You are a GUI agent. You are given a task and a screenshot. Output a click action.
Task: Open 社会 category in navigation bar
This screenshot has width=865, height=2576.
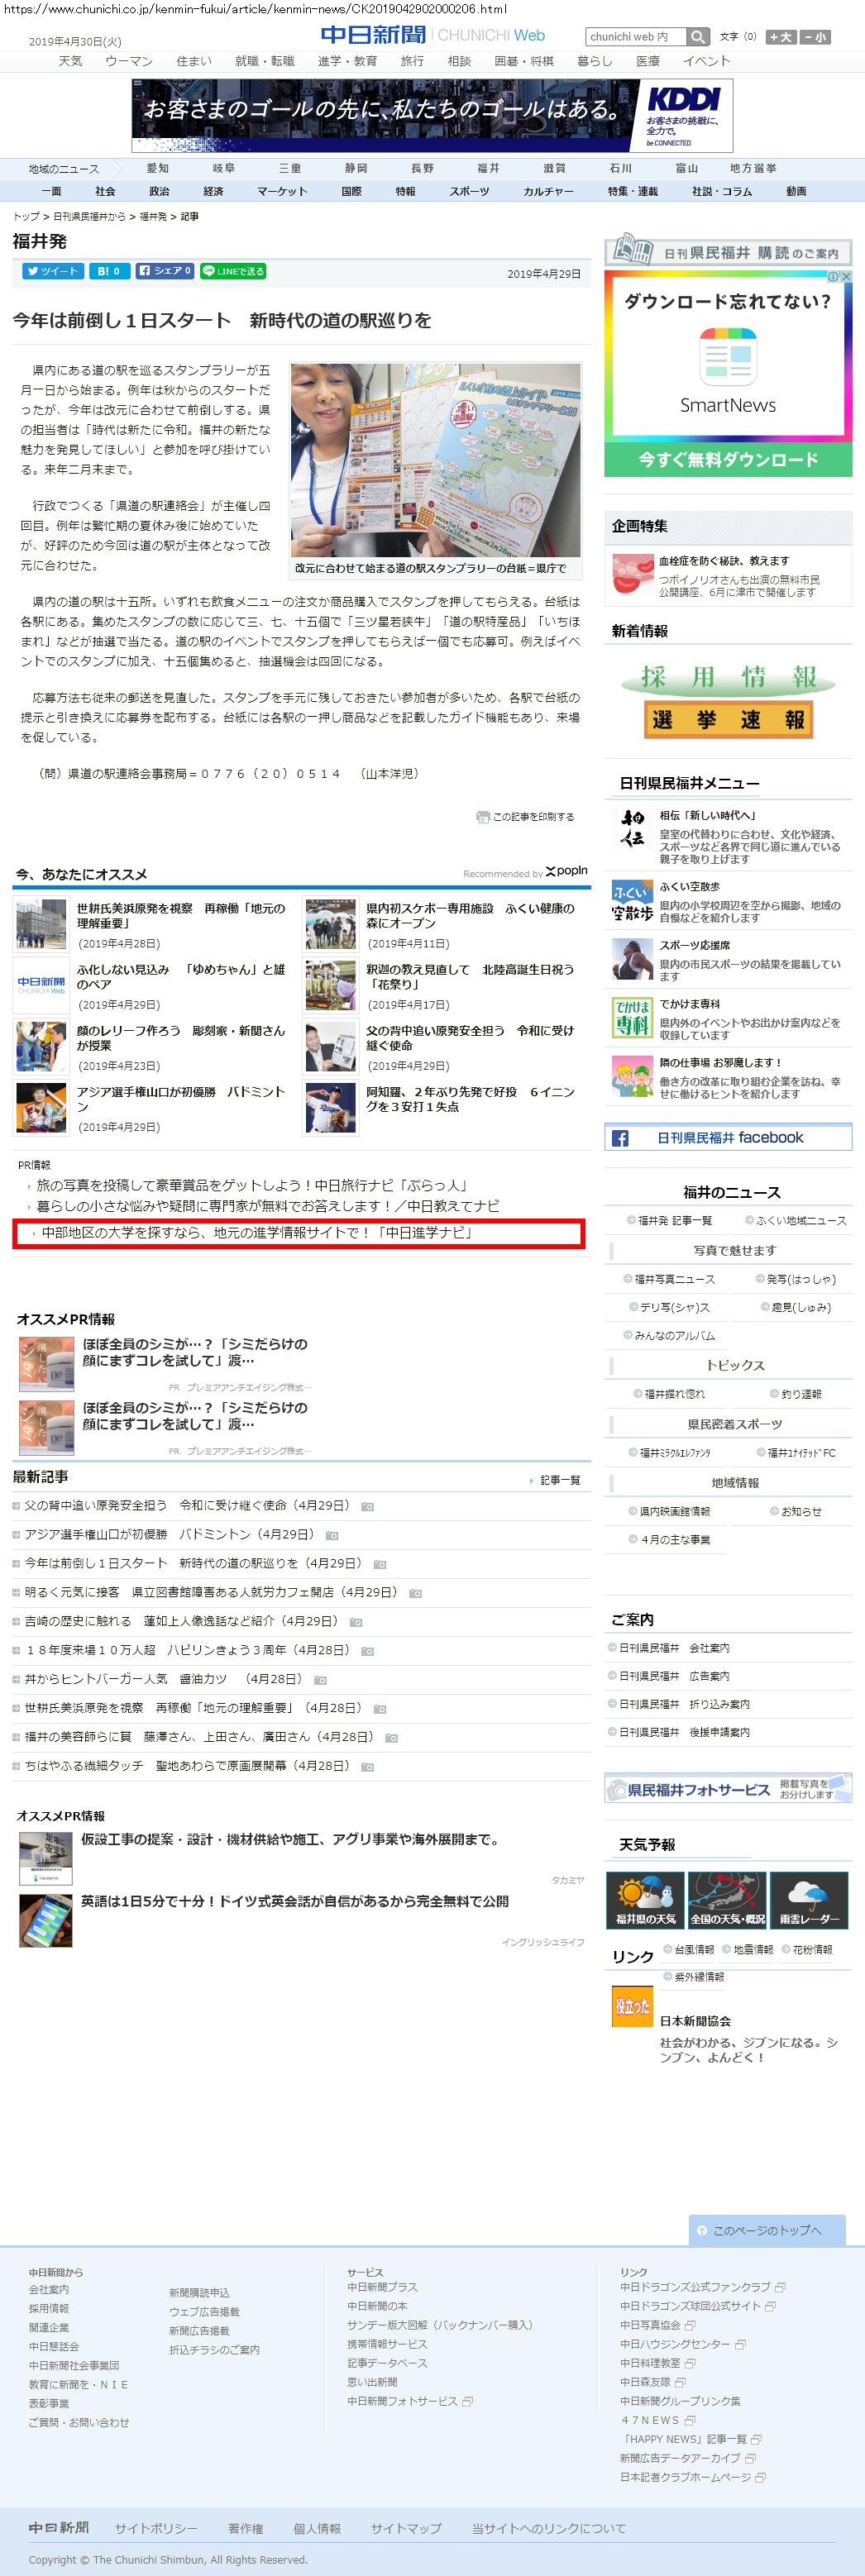pos(105,191)
